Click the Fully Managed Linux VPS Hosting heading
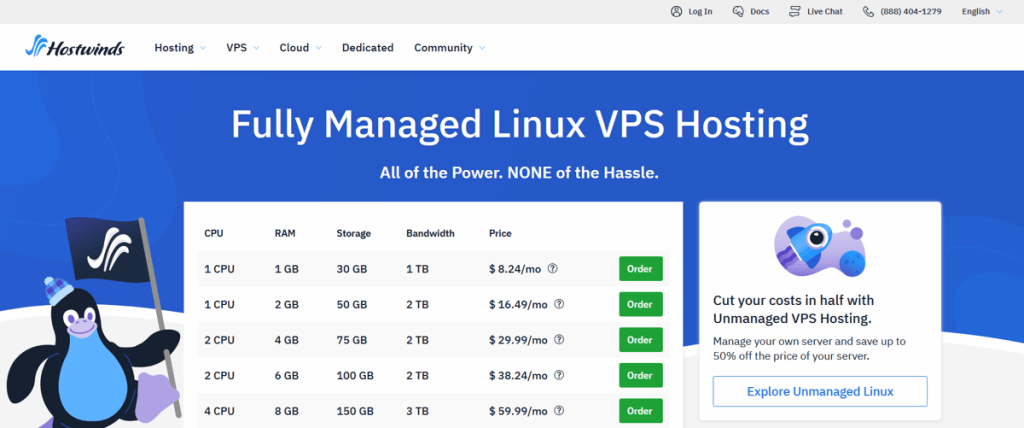The image size is (1024, 428). point(520,124)
